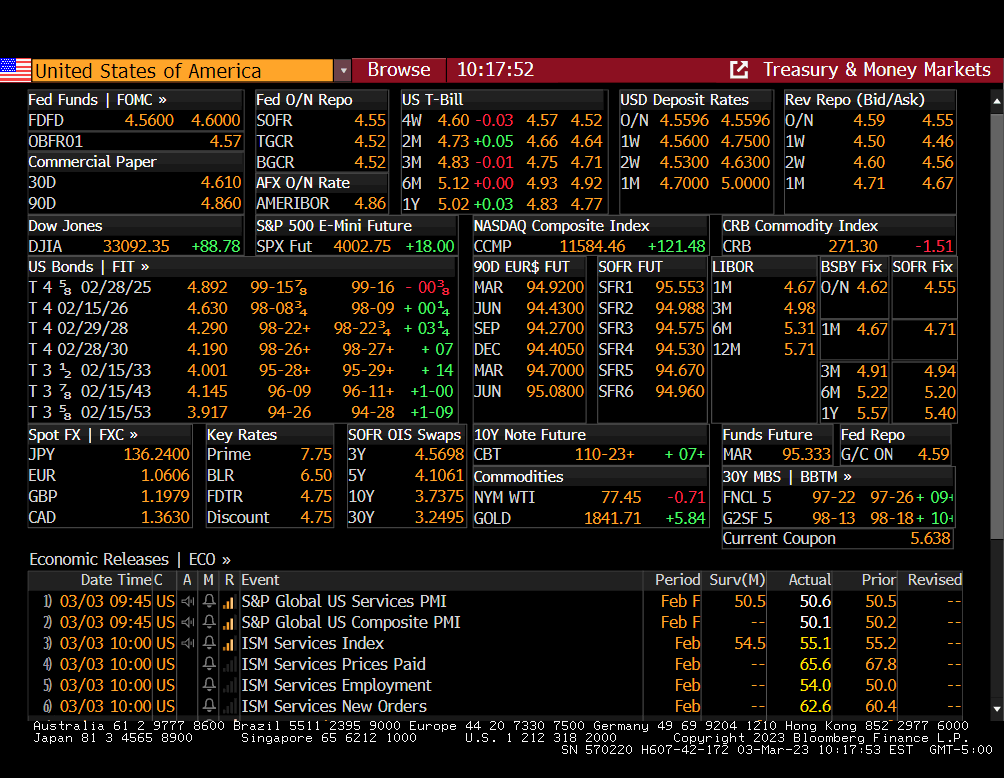Image resolution: width=1004 pixels, height=778 pixels.
Task: Sort by the Surv(M) column header
Action: 737,580
